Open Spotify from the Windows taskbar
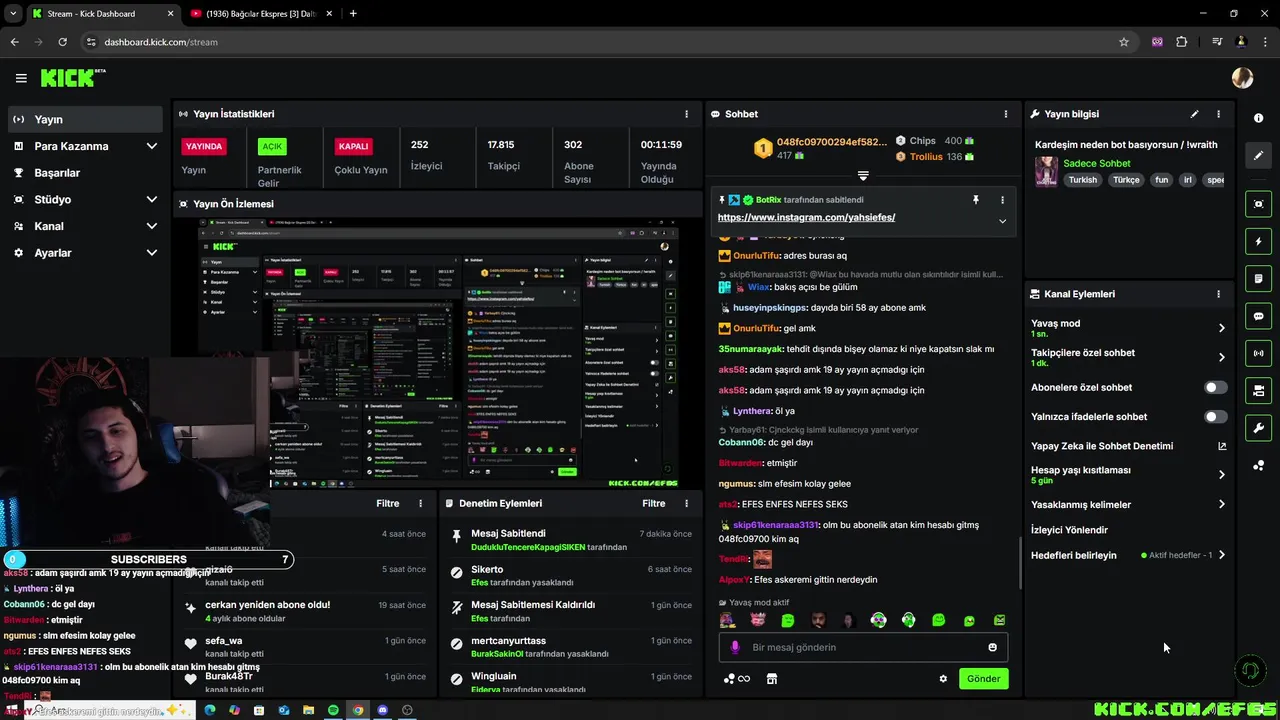 [332, 710]
